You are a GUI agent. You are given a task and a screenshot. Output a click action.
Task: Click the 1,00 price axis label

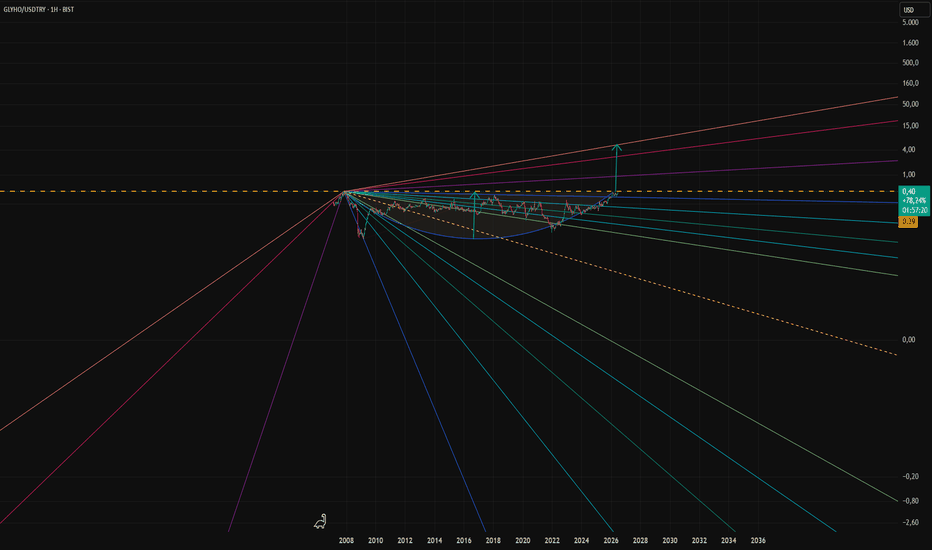click(x=909, y=175)
